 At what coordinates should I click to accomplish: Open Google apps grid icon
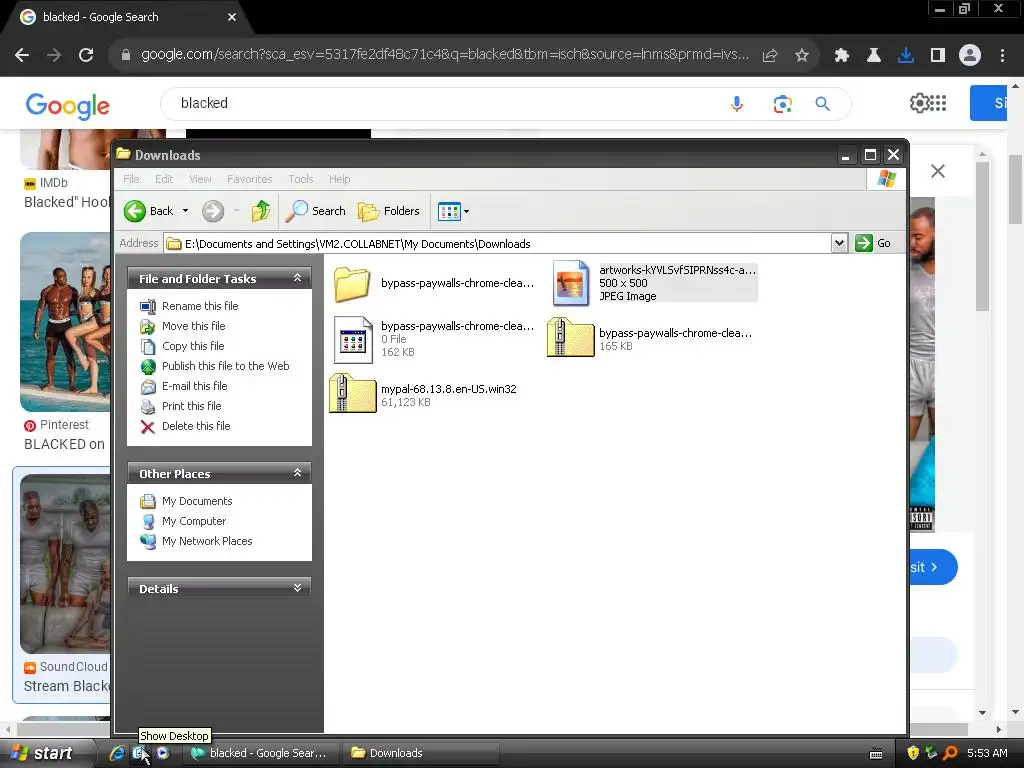click(x=939, y=103)
